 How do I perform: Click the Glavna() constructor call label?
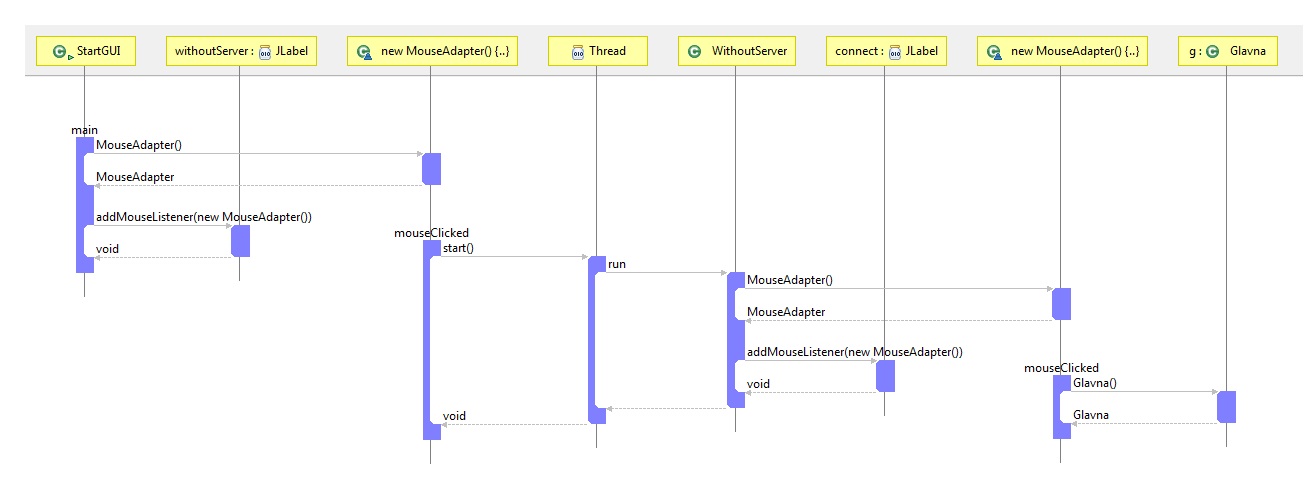[x=1094, y=382]
